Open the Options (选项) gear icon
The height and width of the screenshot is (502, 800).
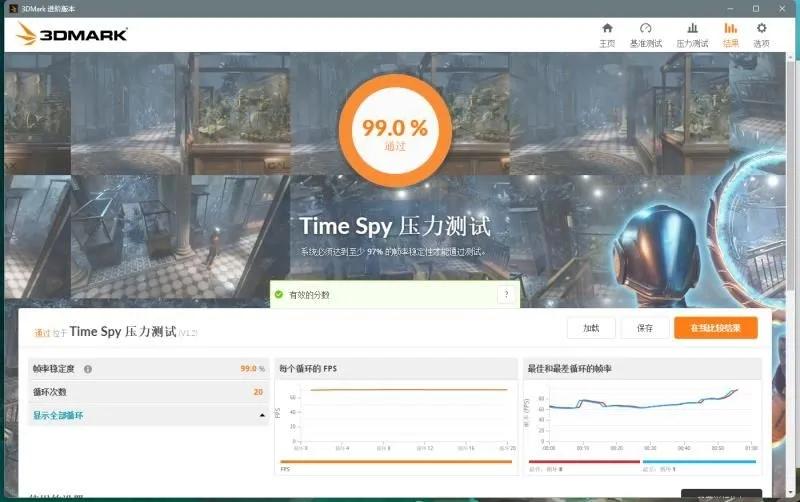(761, 28)
